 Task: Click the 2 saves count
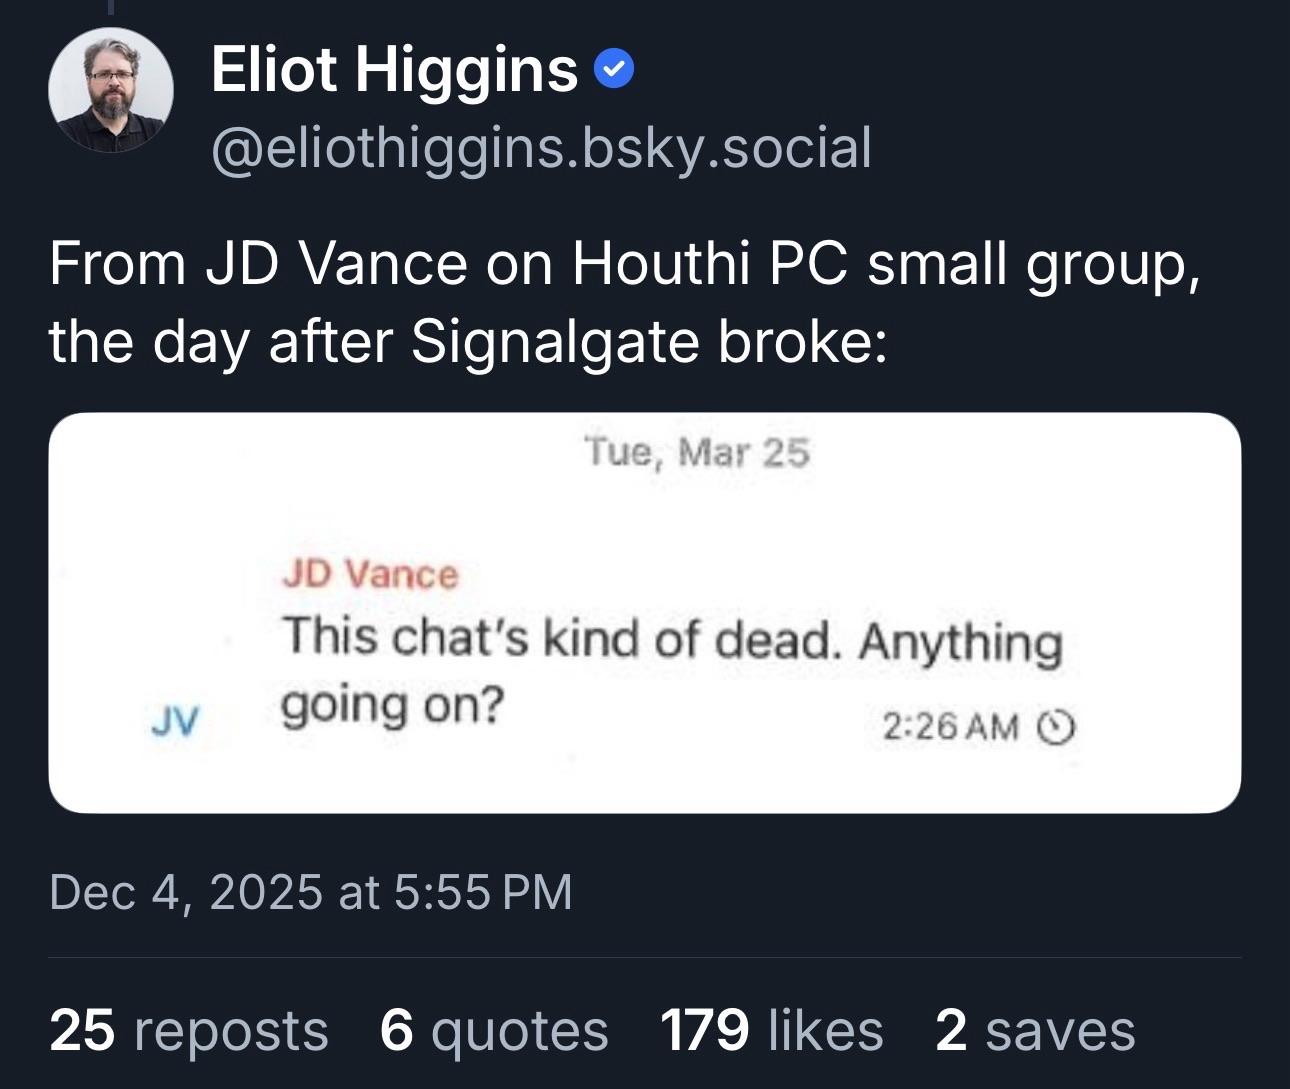pyautogui.click(x=1035, y=1031)
